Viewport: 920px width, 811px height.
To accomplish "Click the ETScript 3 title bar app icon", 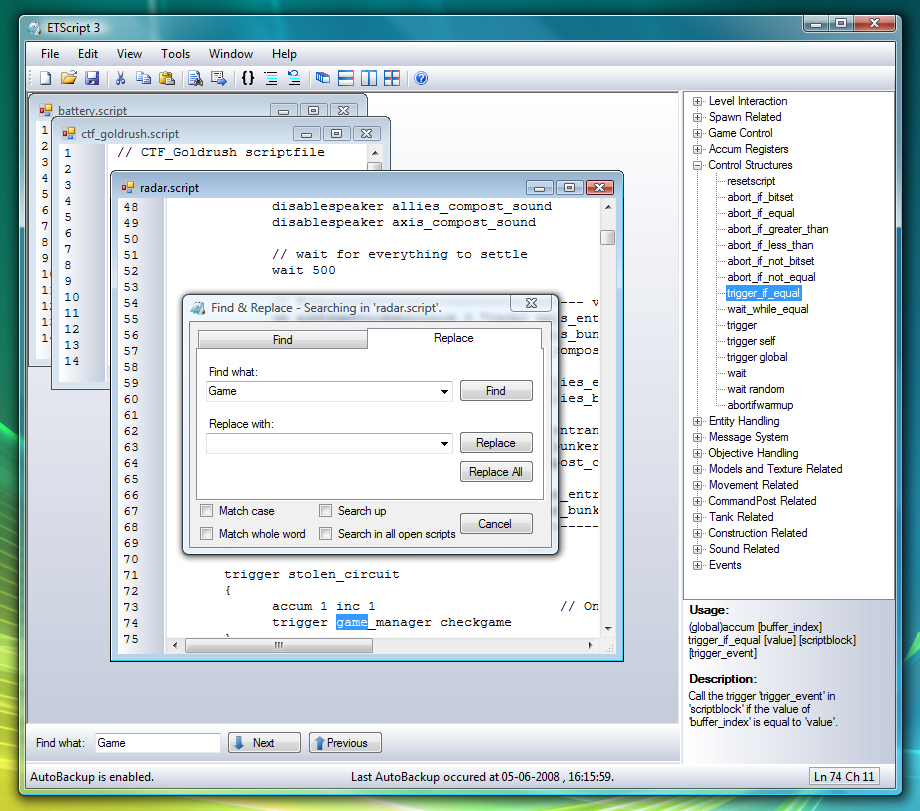I will tap(35, 28).
